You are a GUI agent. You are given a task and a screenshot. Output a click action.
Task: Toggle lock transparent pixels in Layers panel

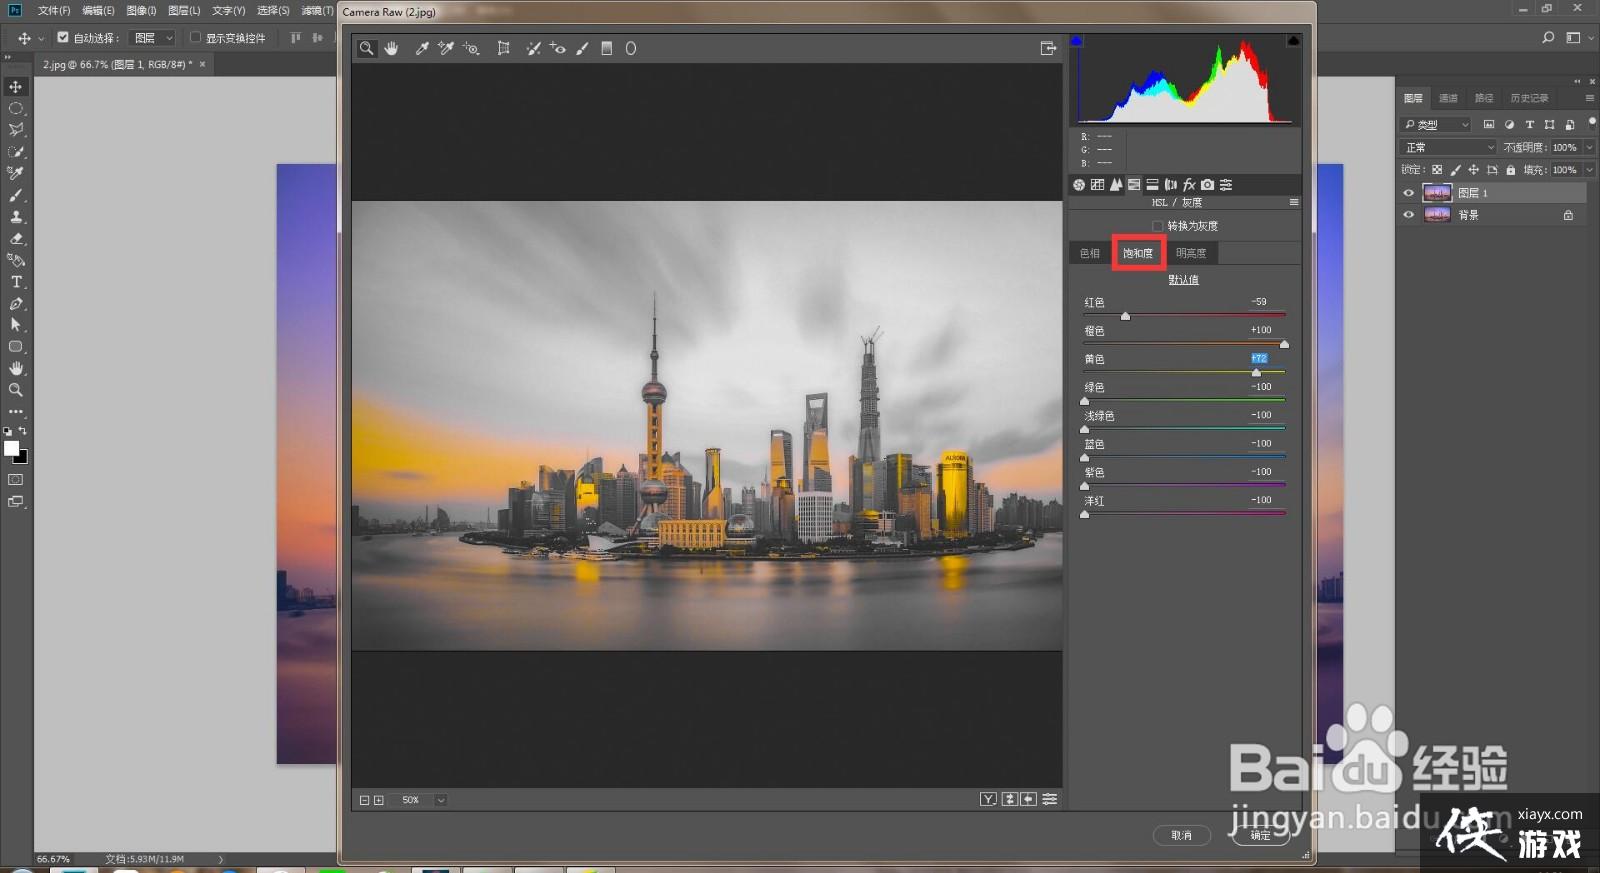click(1437, 170)
